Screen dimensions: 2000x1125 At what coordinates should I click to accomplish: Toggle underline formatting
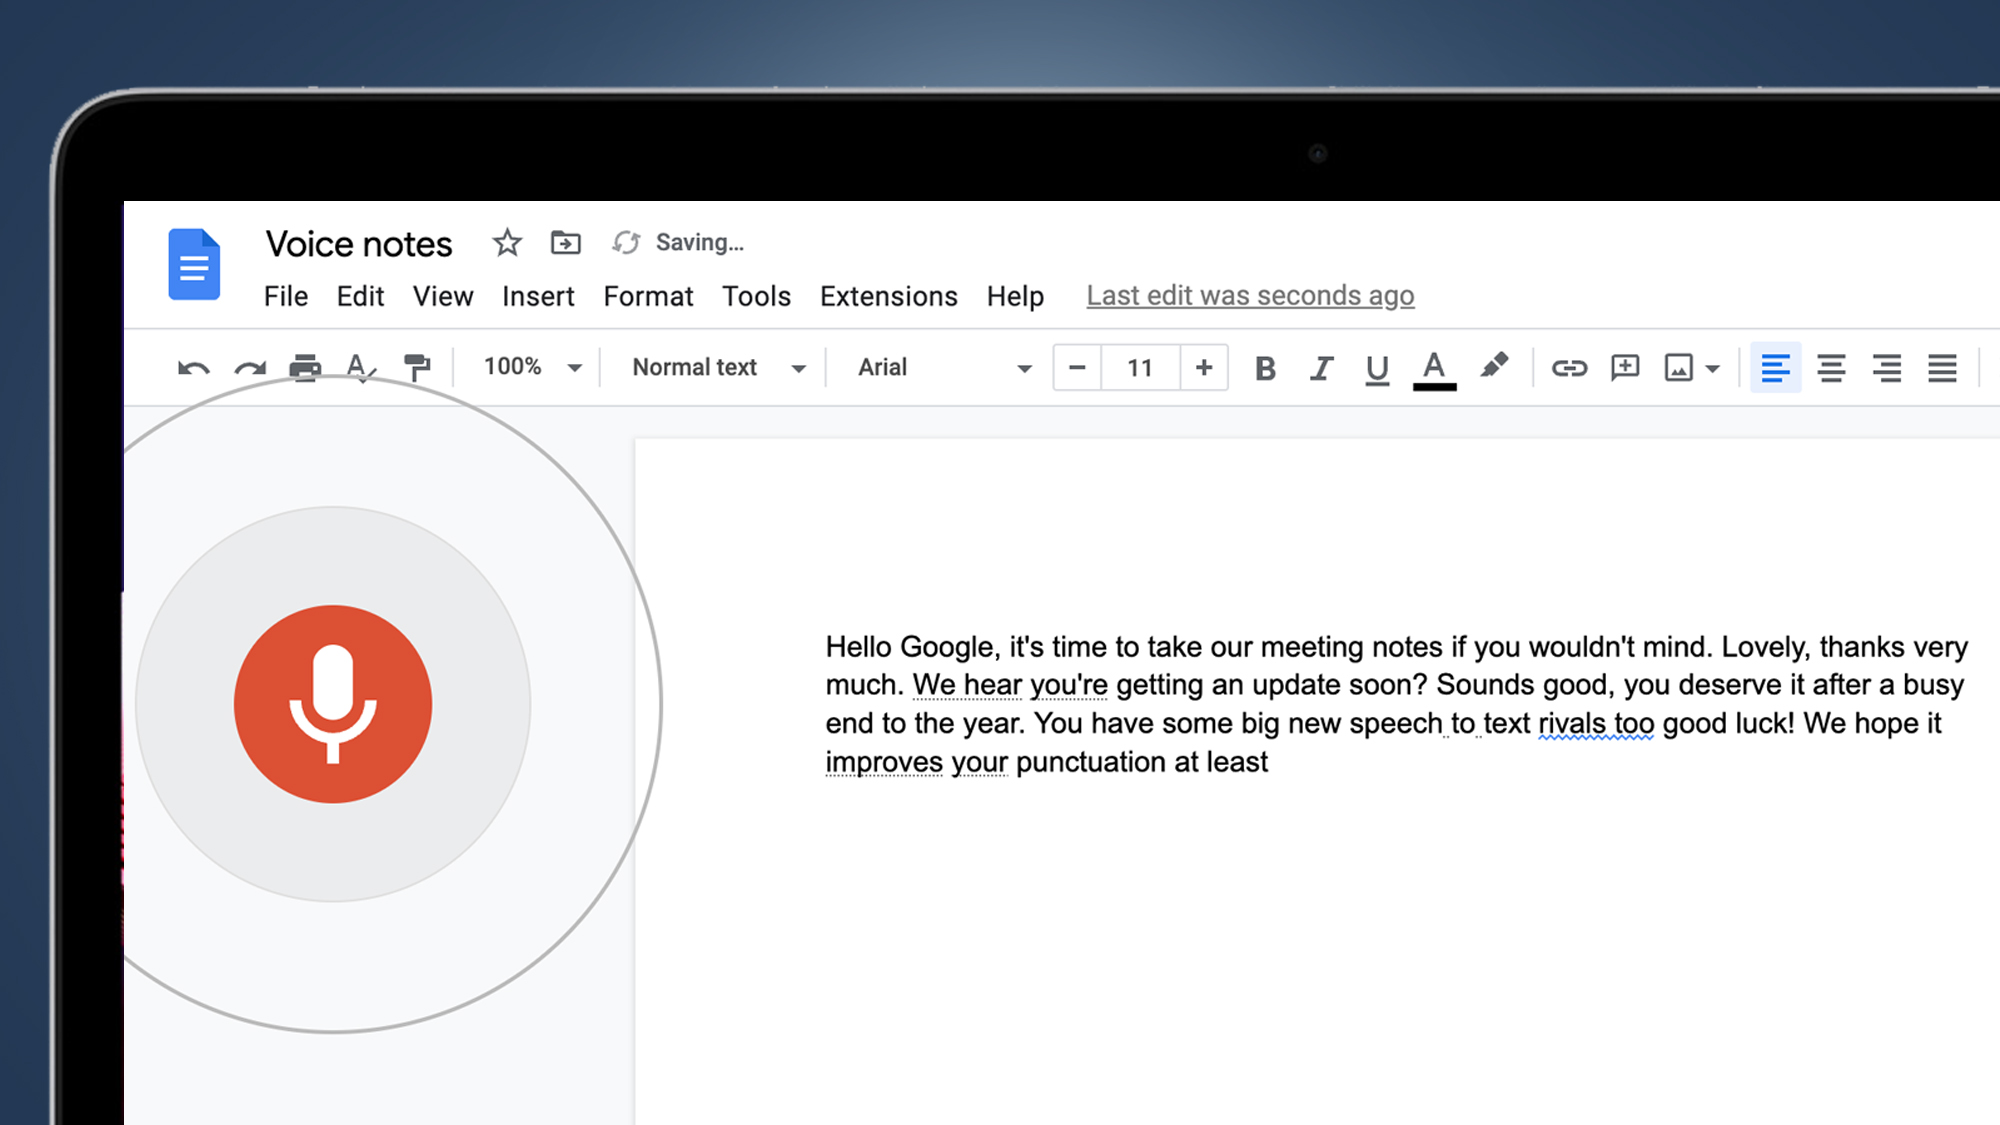point(1377,368)
